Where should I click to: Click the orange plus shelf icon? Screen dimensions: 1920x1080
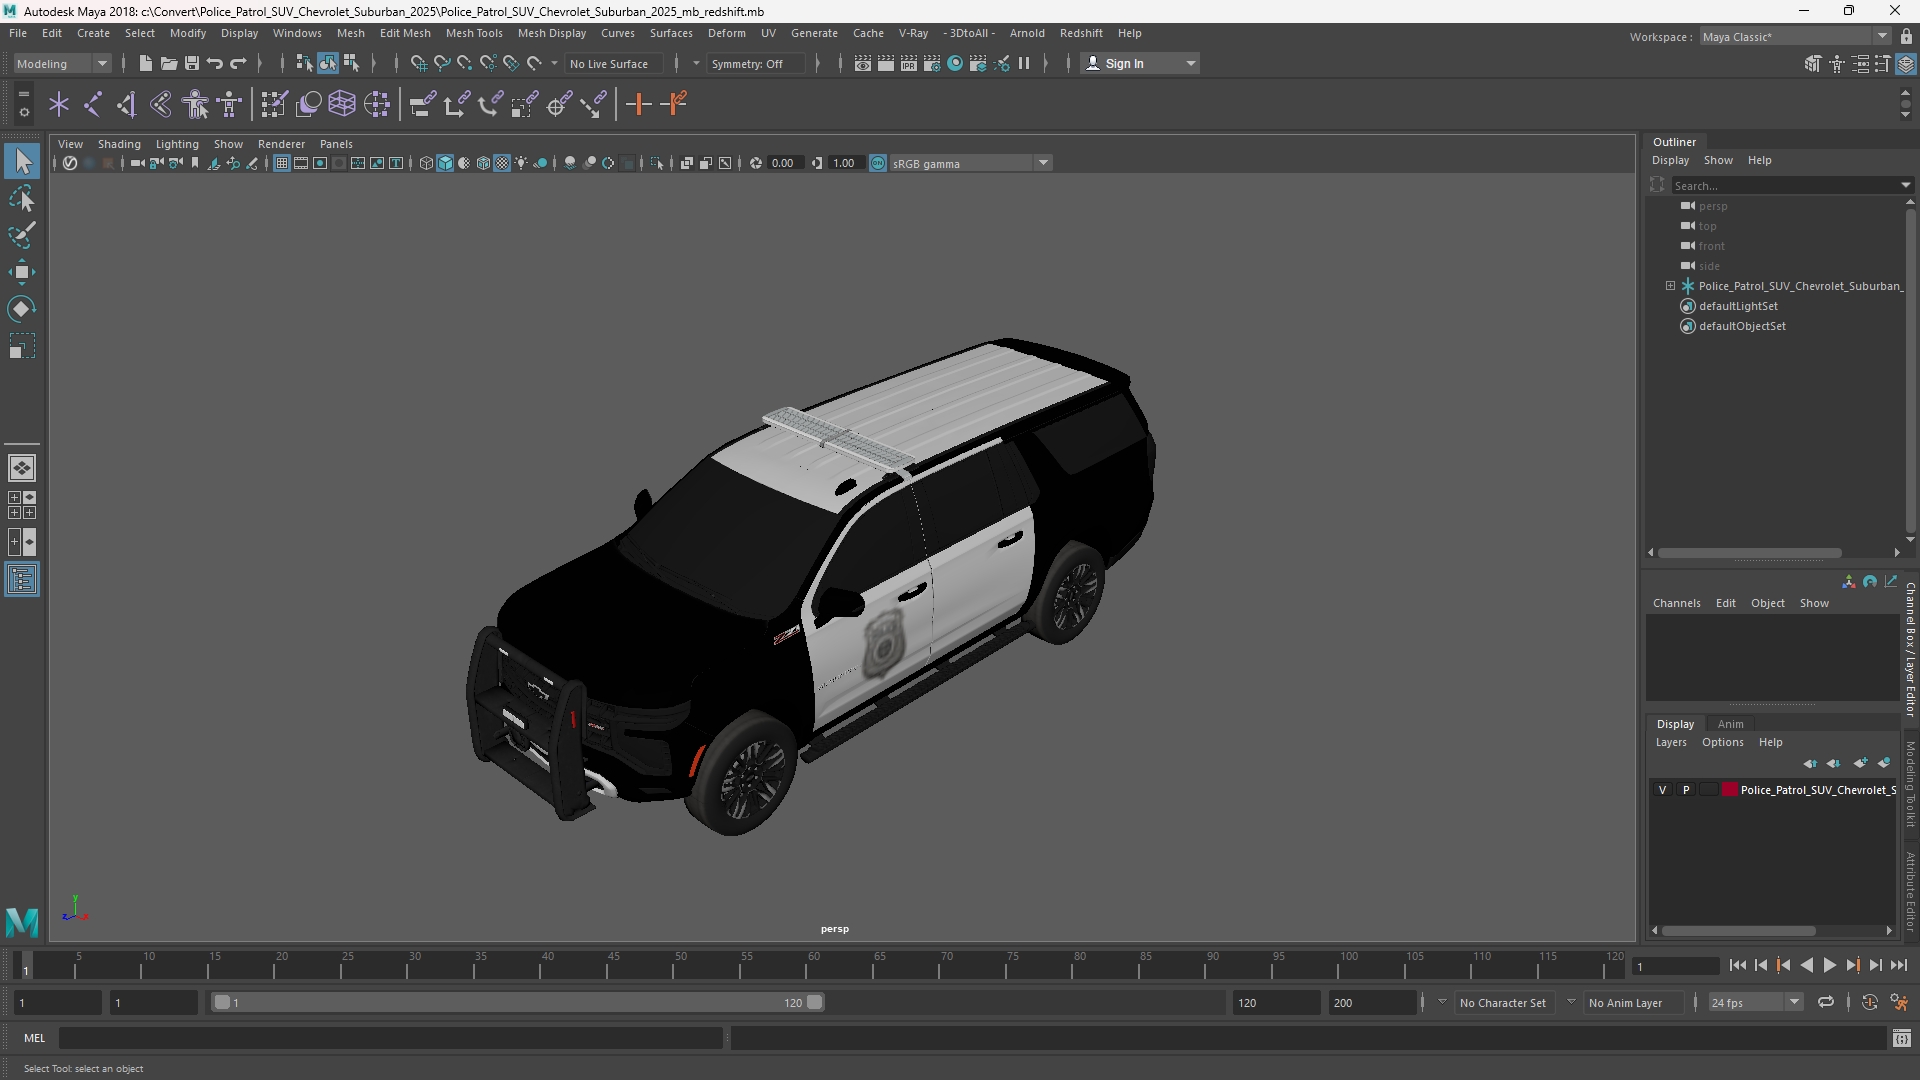pos(638,104)
